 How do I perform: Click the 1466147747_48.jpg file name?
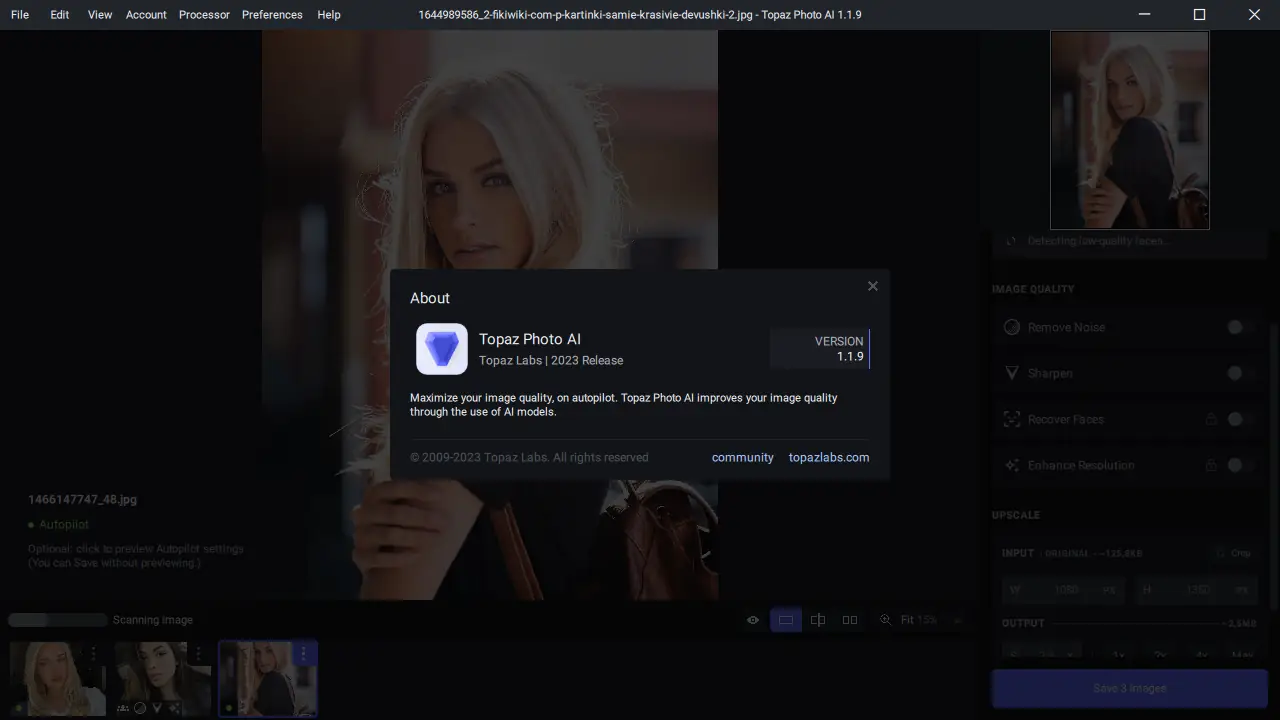[82, 499]
